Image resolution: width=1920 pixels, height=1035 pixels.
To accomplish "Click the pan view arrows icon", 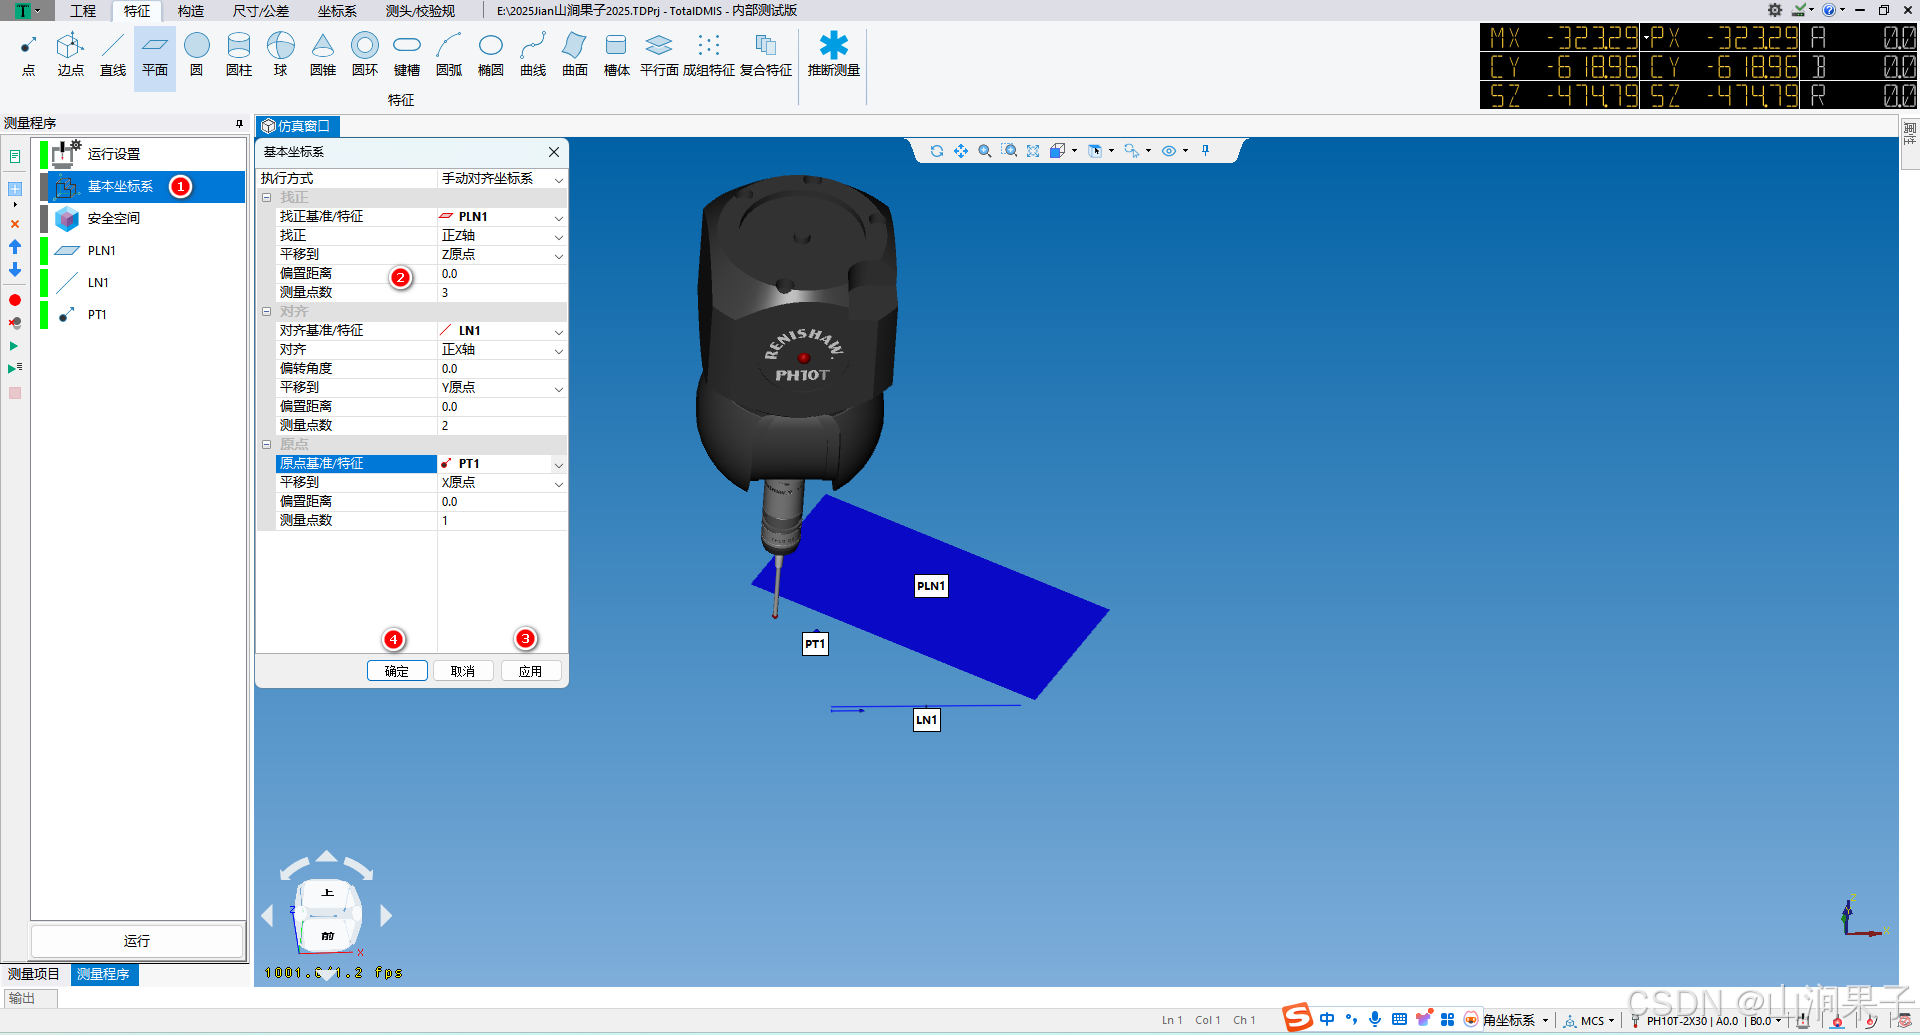I will (961, 151).
